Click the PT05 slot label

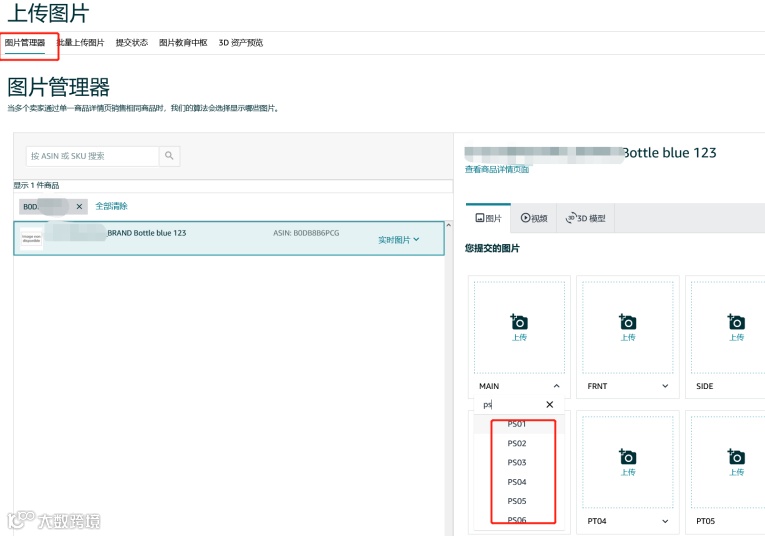705,521
